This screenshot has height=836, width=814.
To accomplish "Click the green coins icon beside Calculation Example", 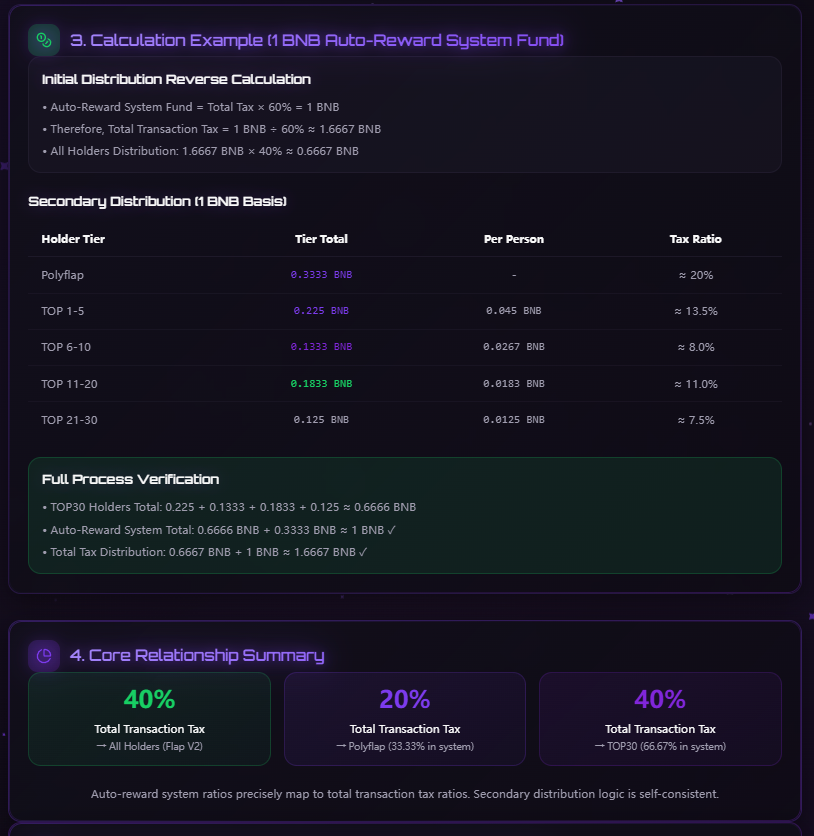I will [x=44, y=40].
